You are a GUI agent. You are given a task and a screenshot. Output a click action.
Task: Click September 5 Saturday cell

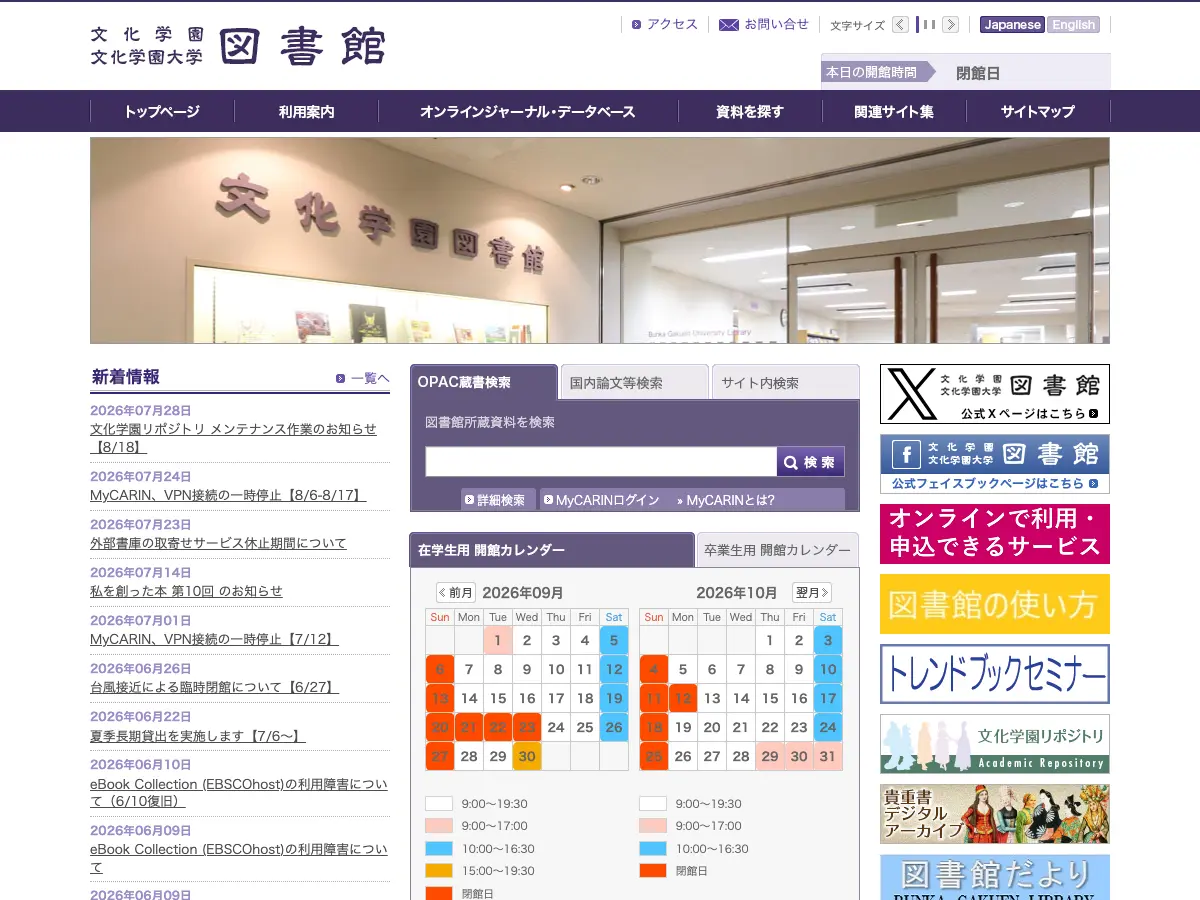coord(614,640)
